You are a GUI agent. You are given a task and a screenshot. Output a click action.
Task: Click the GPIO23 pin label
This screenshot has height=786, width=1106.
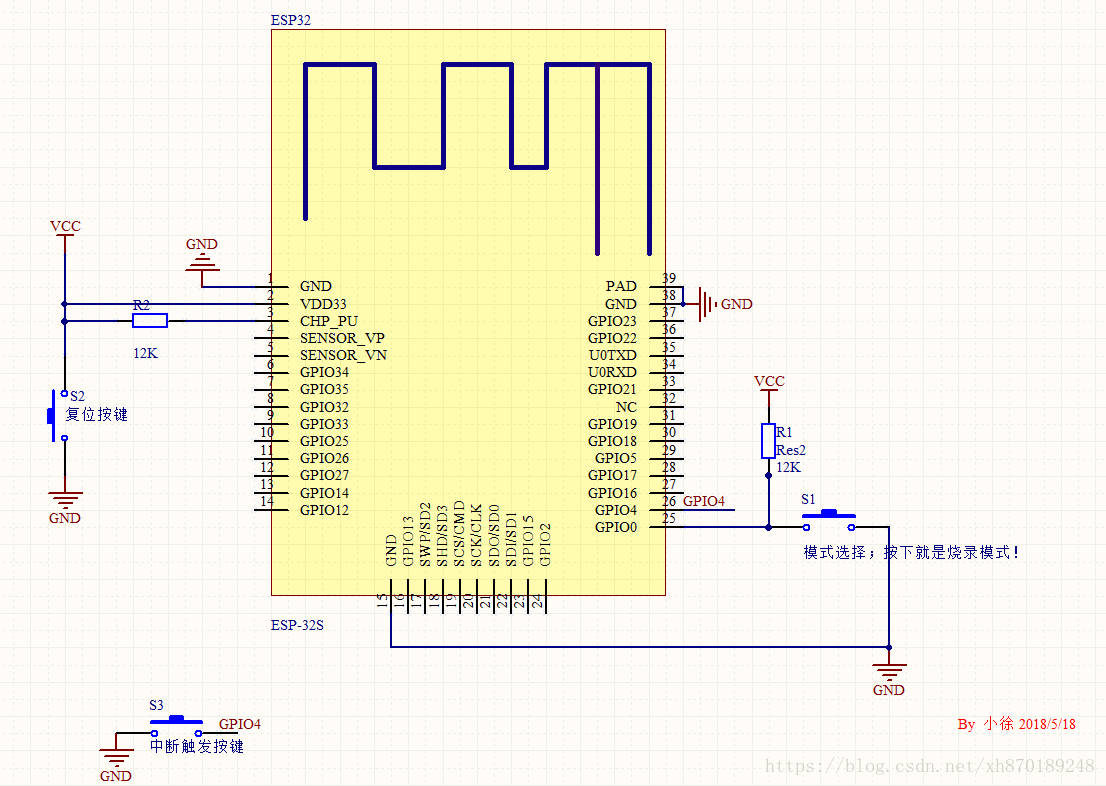click(612, 321)
